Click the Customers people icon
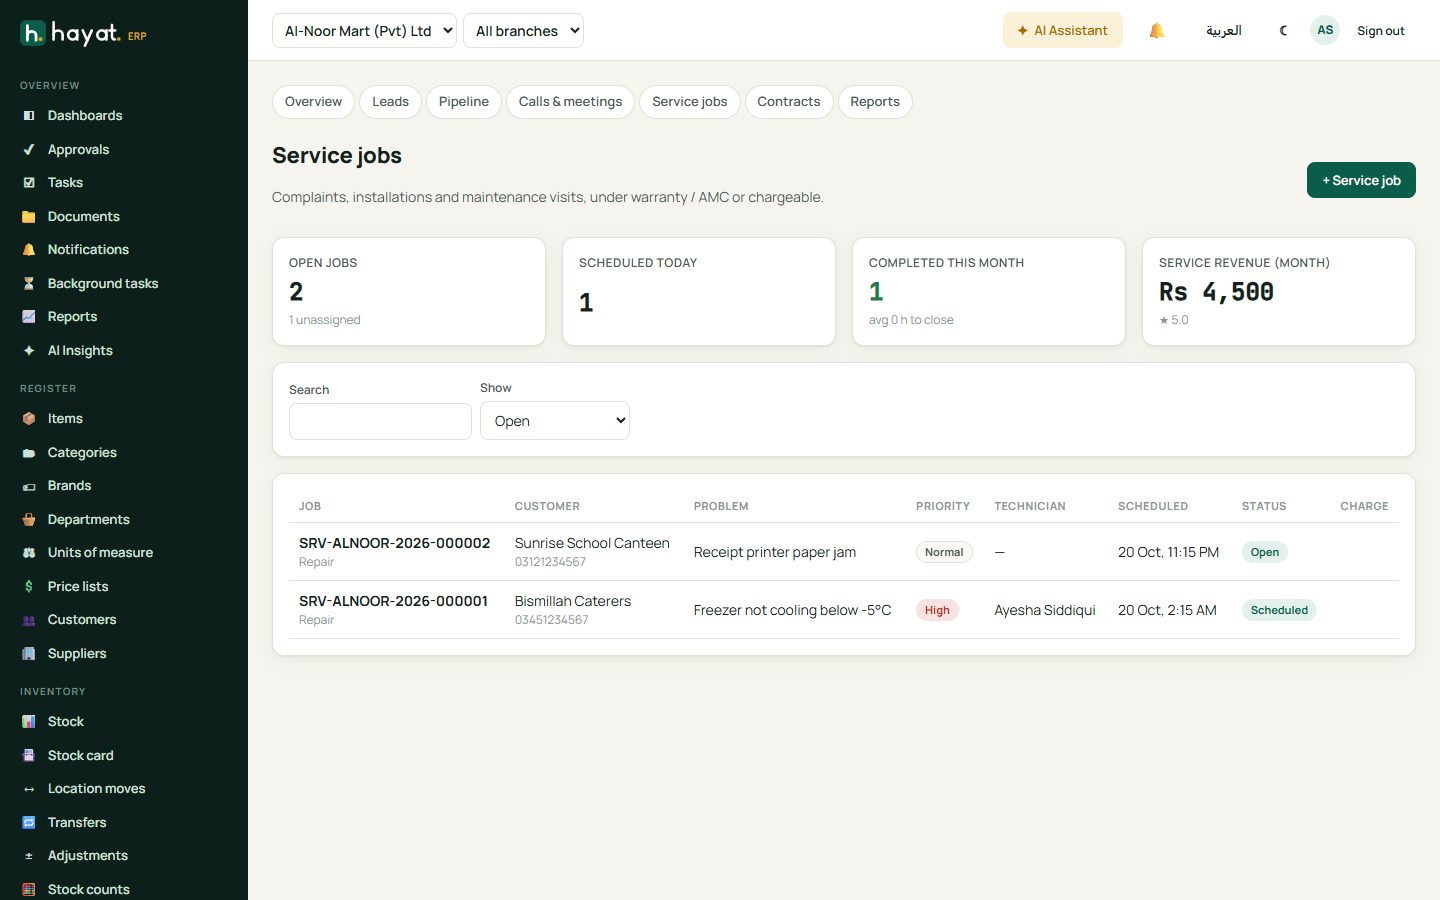The width and height of the screenshot is (1440, 900). [29, 620]
